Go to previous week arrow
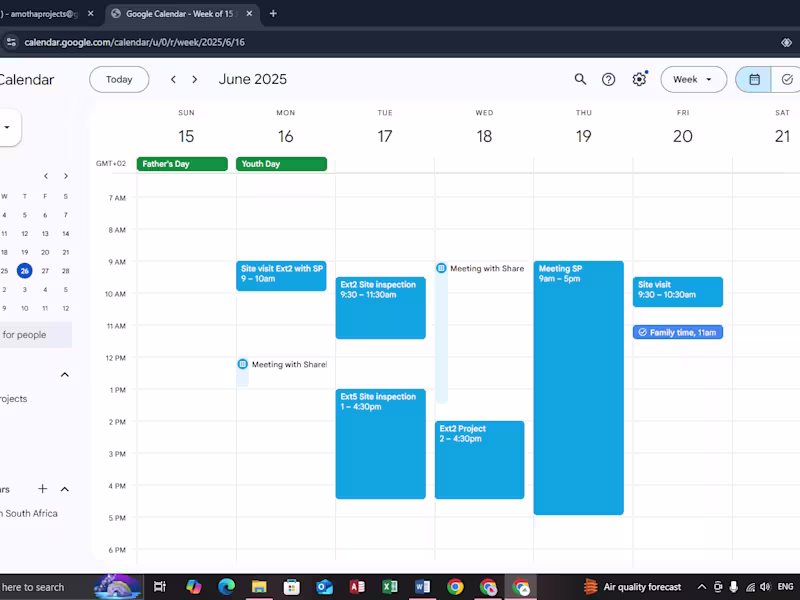The image size is (800, 600). [173, 79]
